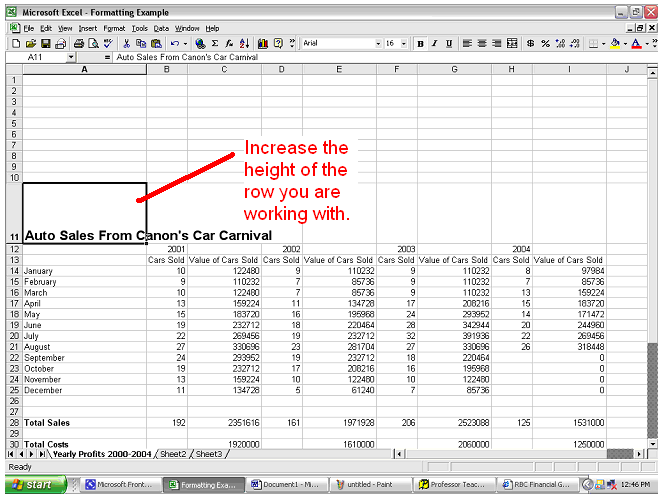The height and width of the screenshot is (501, 660).
Task: Apply Merge and Center to cells
Action: 512,44
